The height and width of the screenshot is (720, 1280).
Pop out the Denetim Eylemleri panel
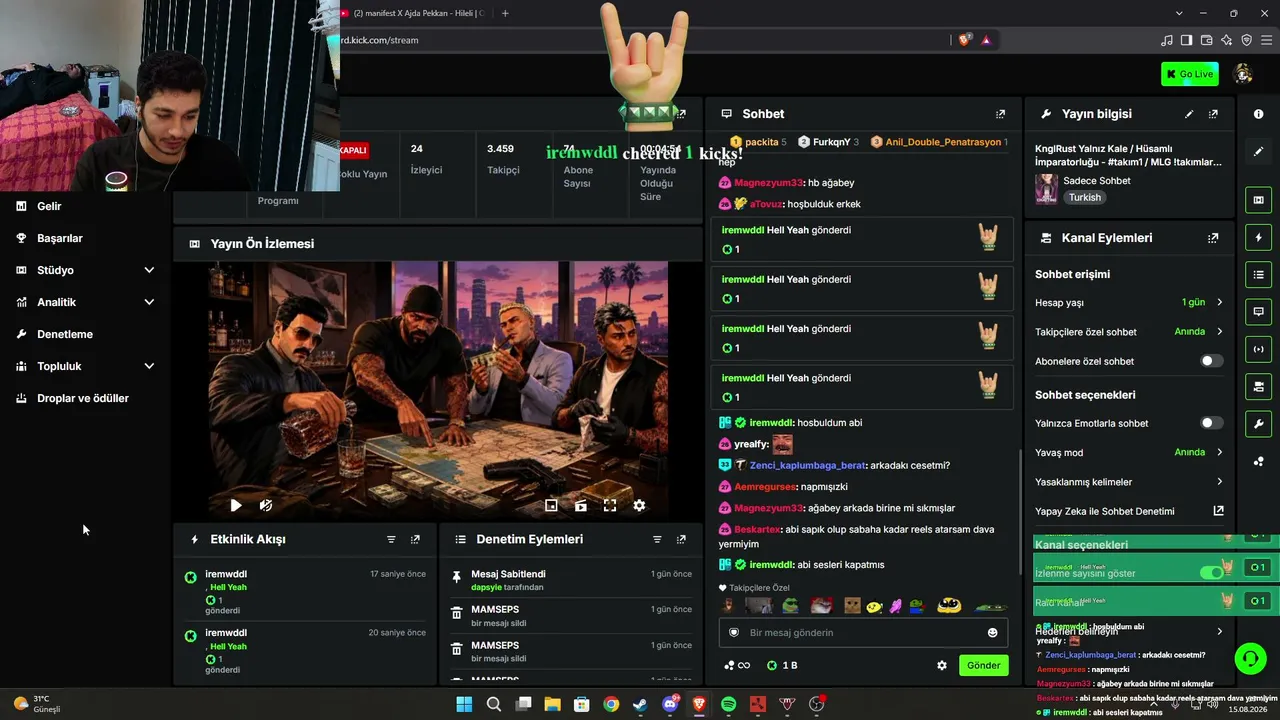tap(681, 539)
